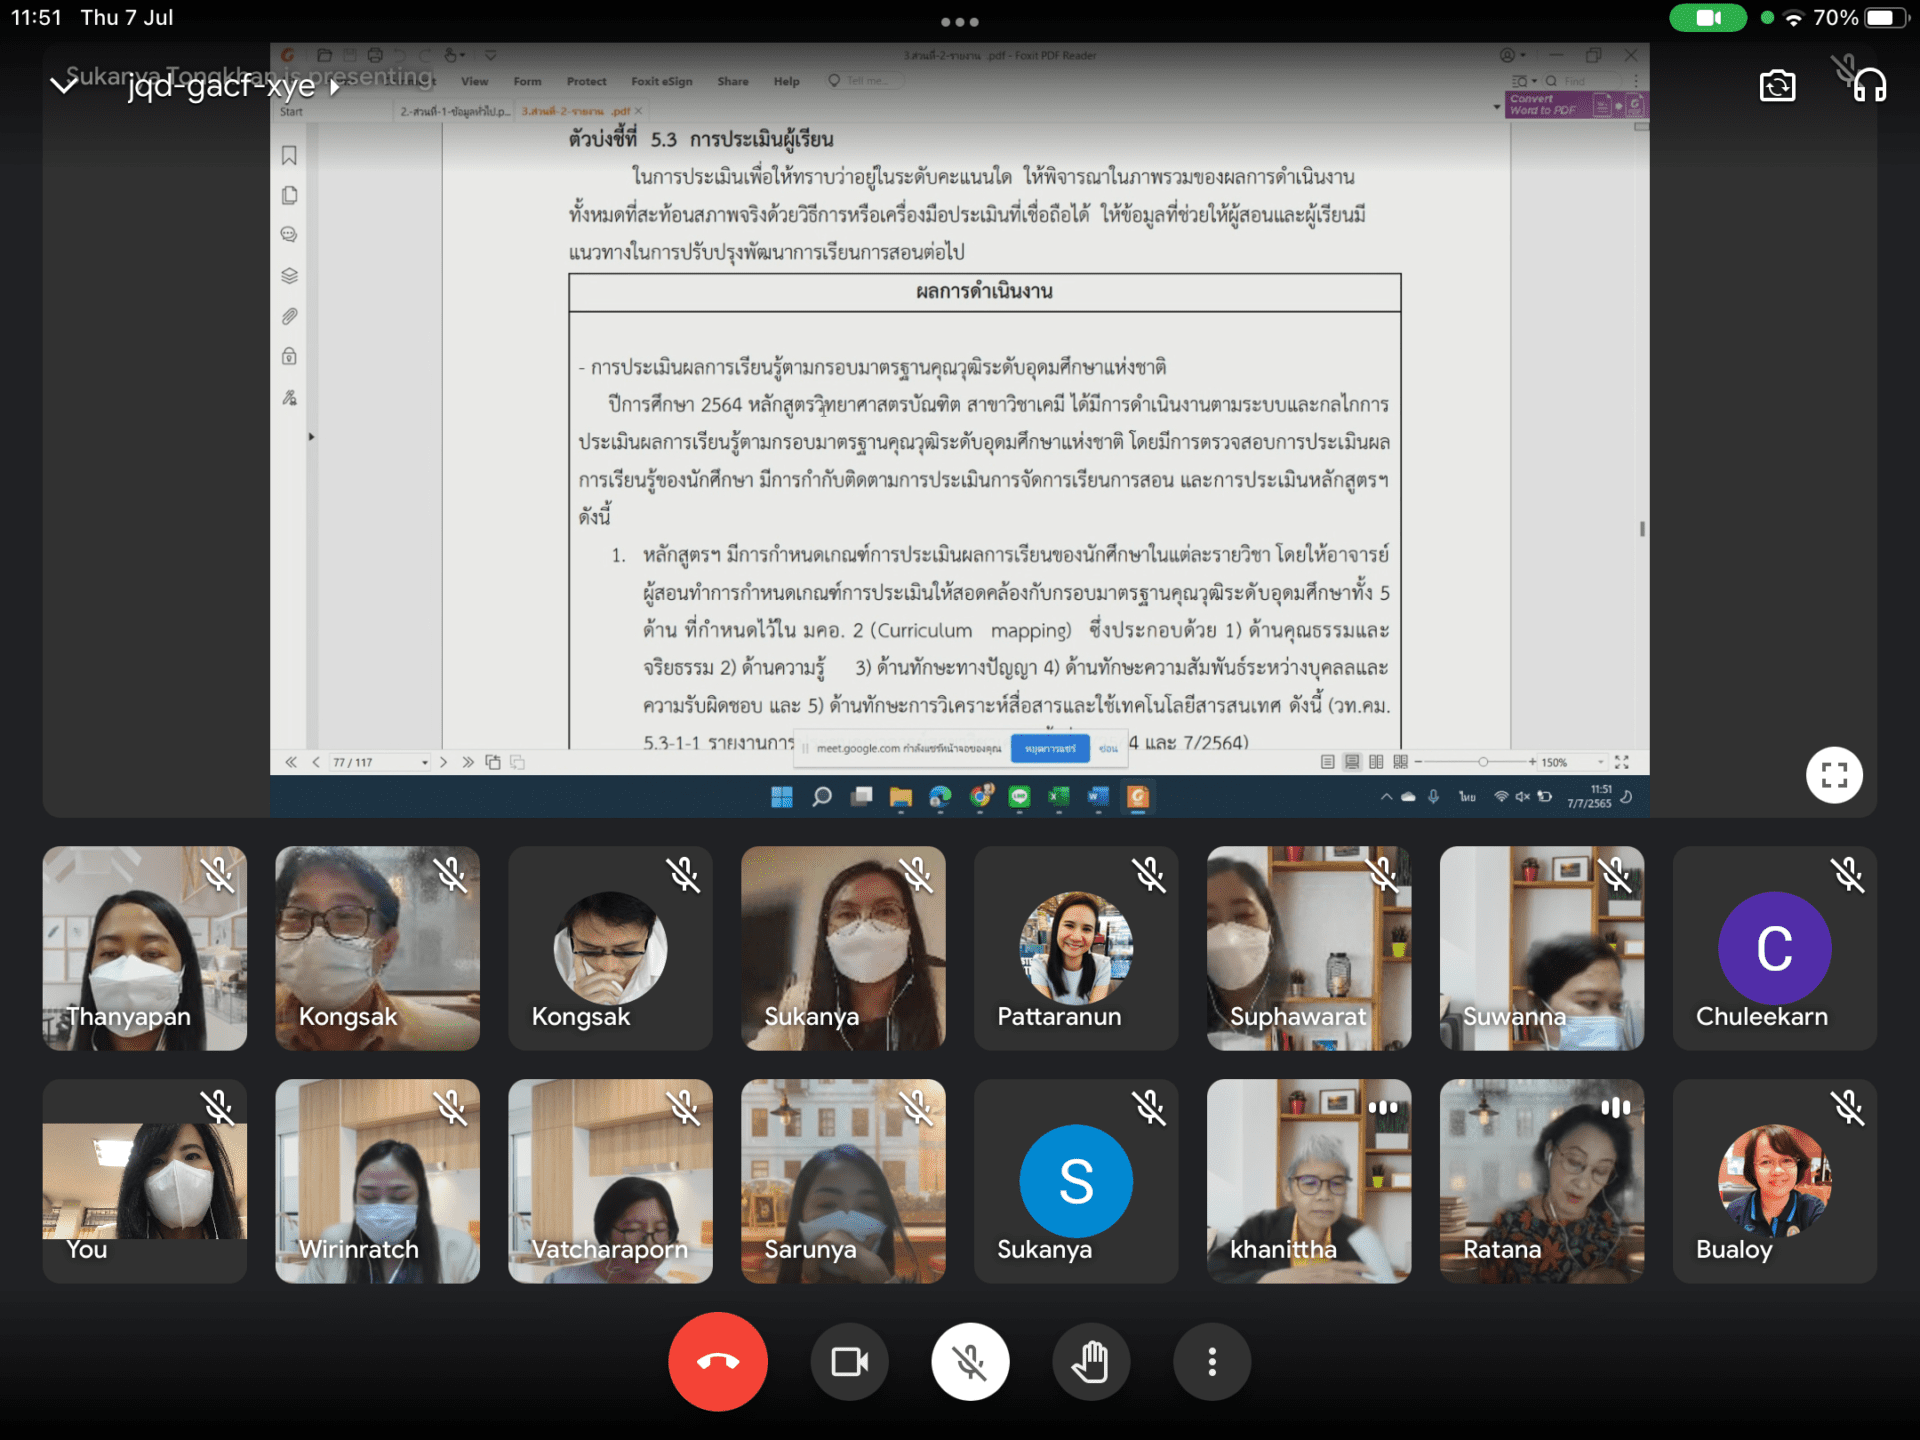Collapse the meeting with the back chevron

(x=64, y=86)
